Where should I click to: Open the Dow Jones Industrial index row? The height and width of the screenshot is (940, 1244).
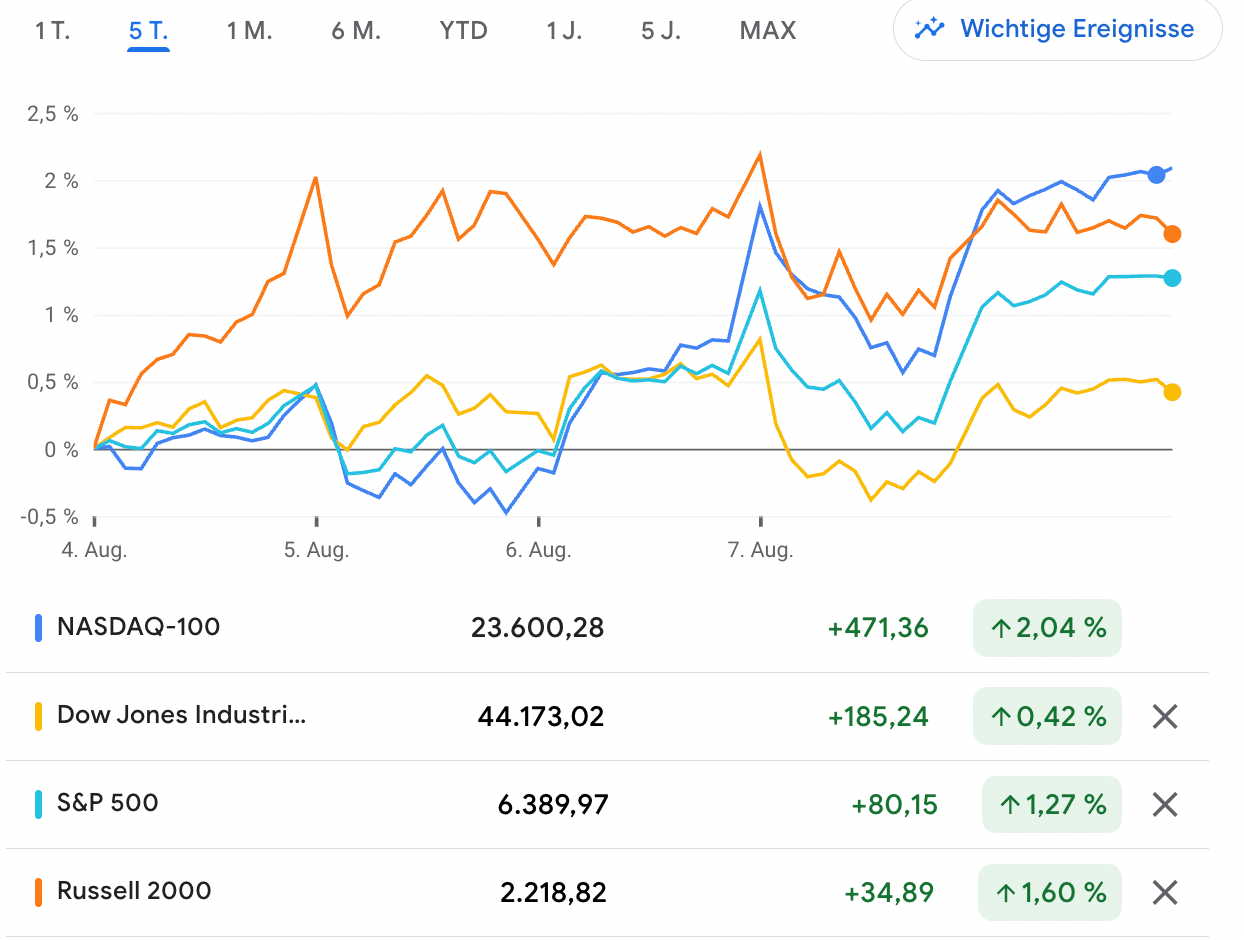(x=607, y=716)
